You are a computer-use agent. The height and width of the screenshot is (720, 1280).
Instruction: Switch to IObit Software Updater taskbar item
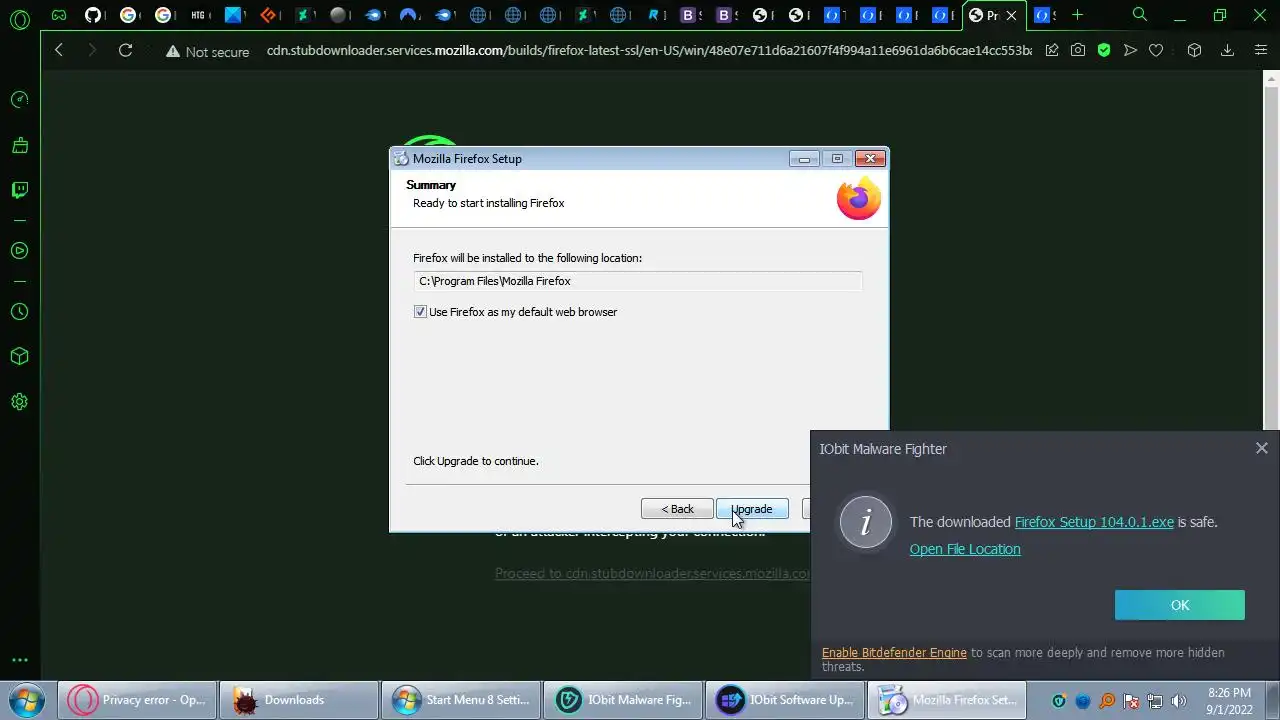pyautogui.click(x=785, y=700)
